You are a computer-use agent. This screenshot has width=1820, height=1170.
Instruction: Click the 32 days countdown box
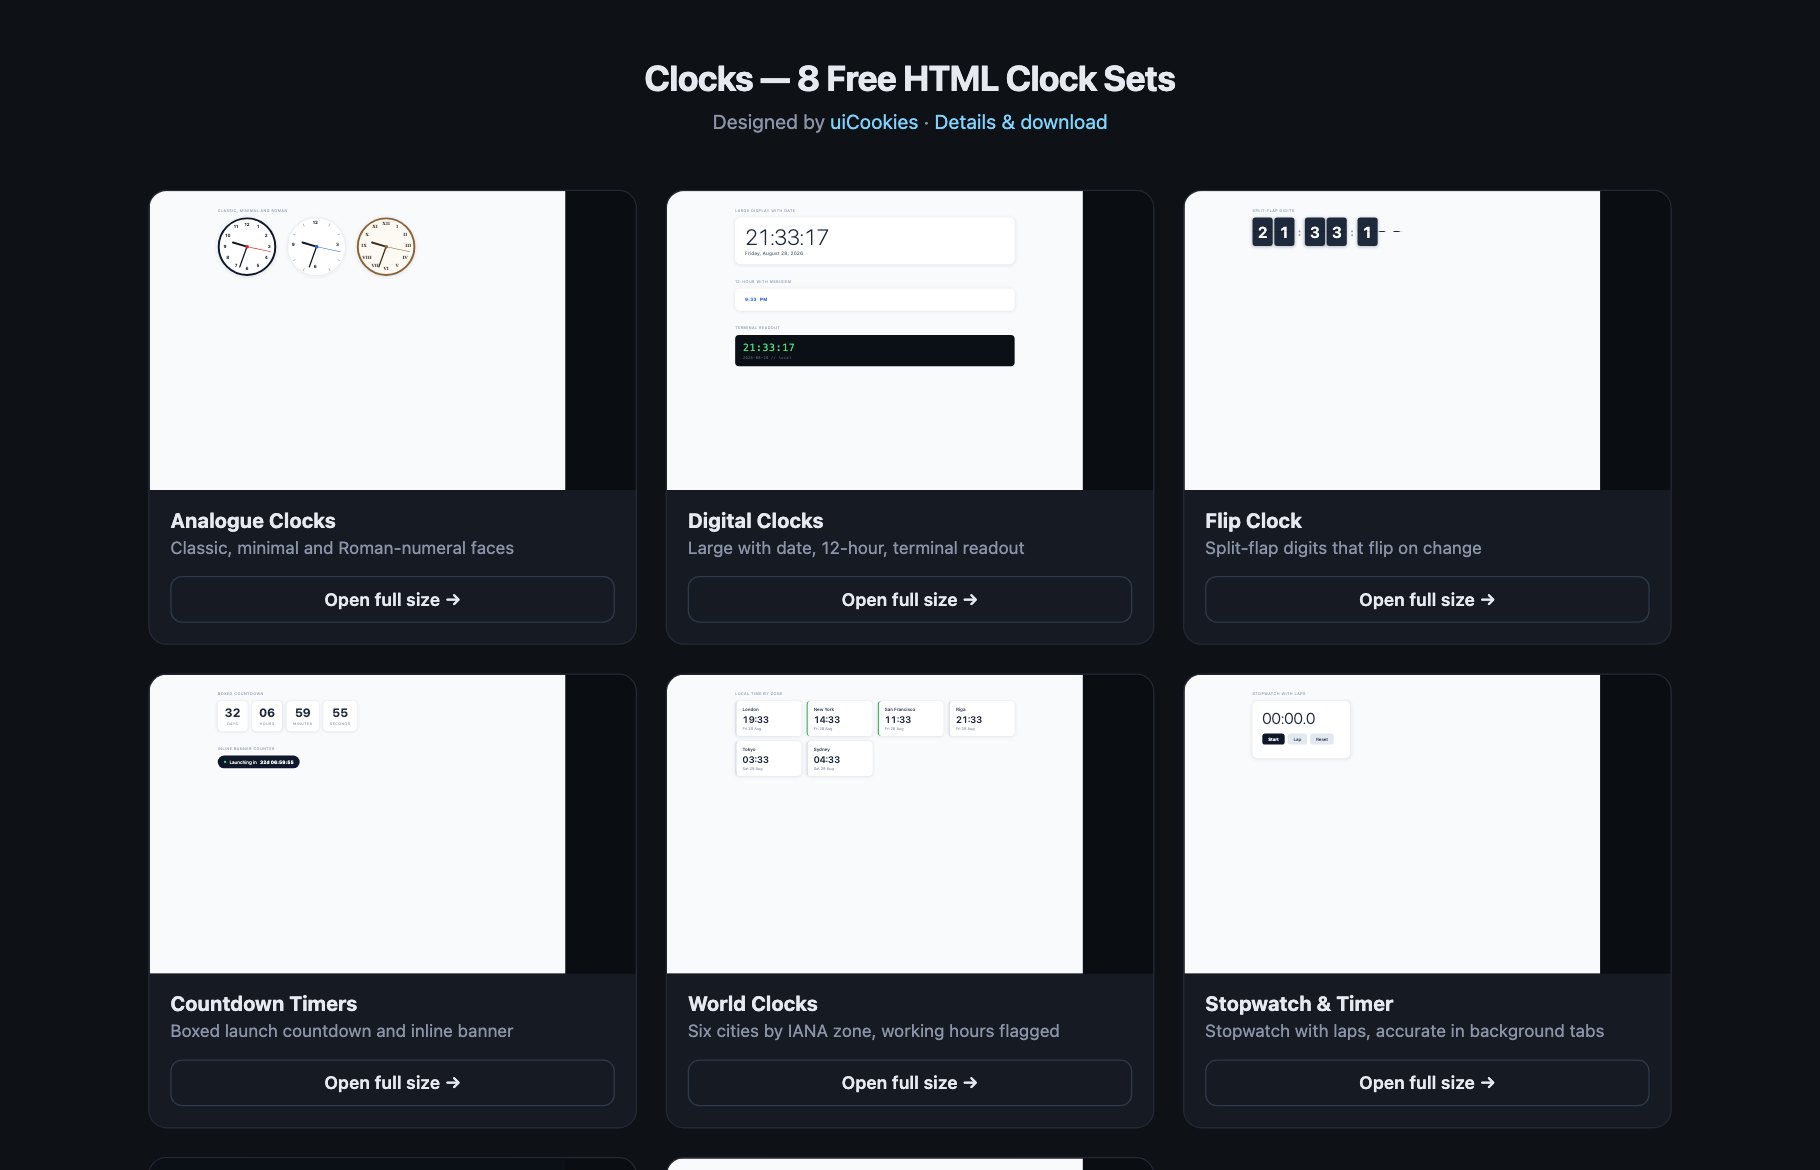232,716
